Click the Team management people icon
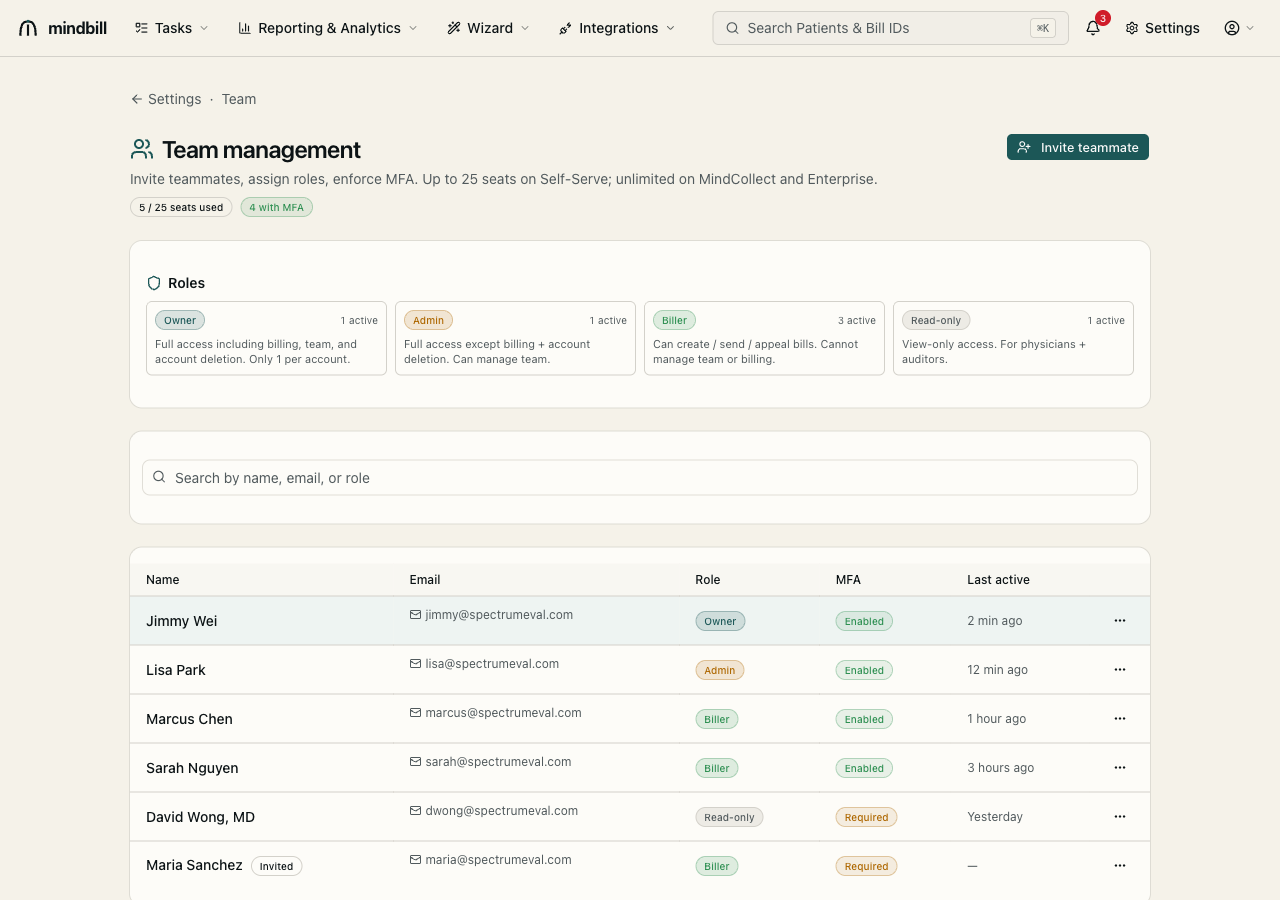The height and width of the screenshot is (900, 1280). 142,150
